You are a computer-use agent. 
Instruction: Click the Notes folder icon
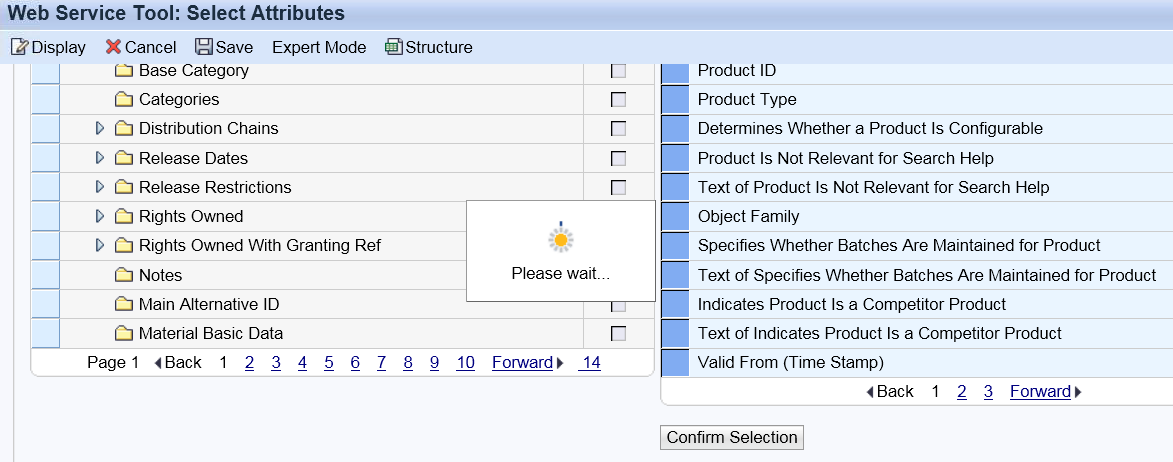pos(124,275)
